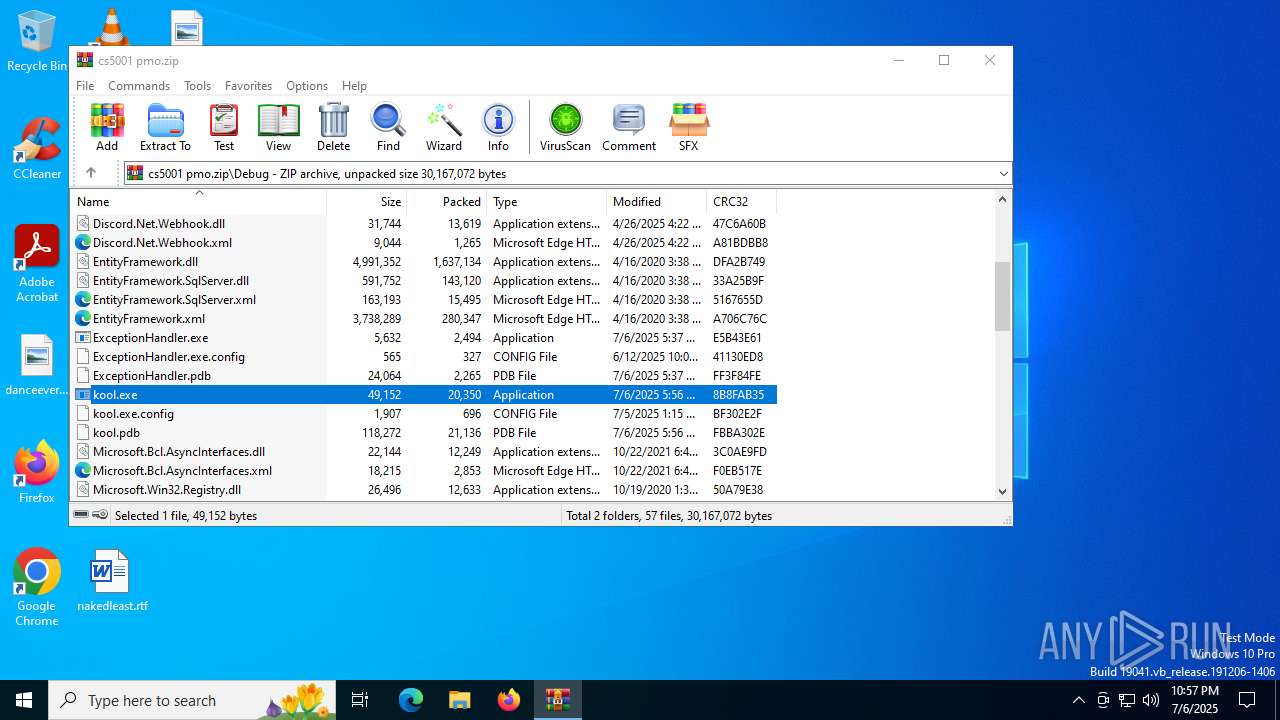Image resolution: width=1280 pixels, height=720 pixels.
Task: Open the View toolbar icon
Action: pos(278,127)
